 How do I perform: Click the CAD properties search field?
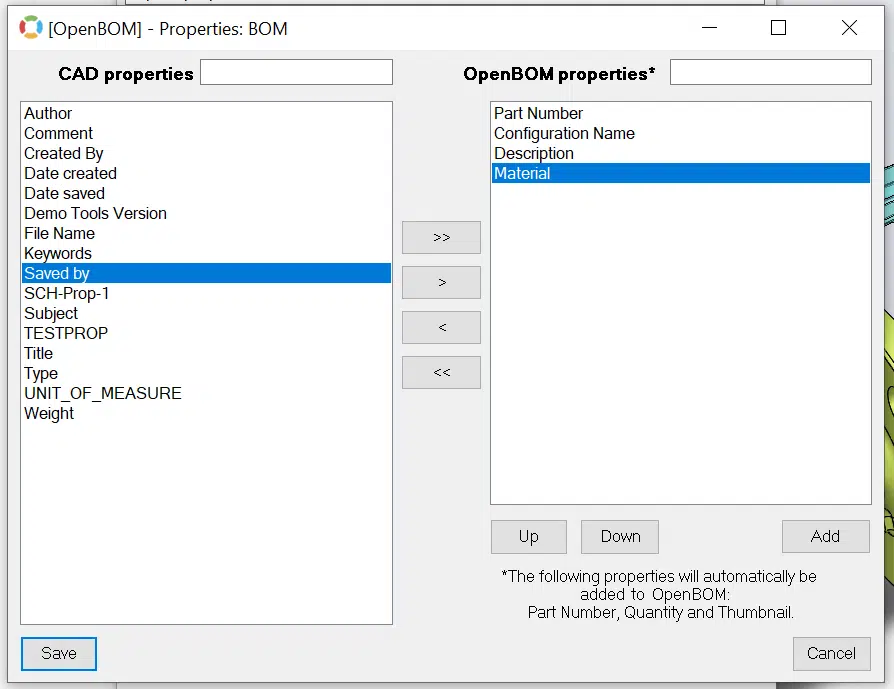(x=296, y=72)
